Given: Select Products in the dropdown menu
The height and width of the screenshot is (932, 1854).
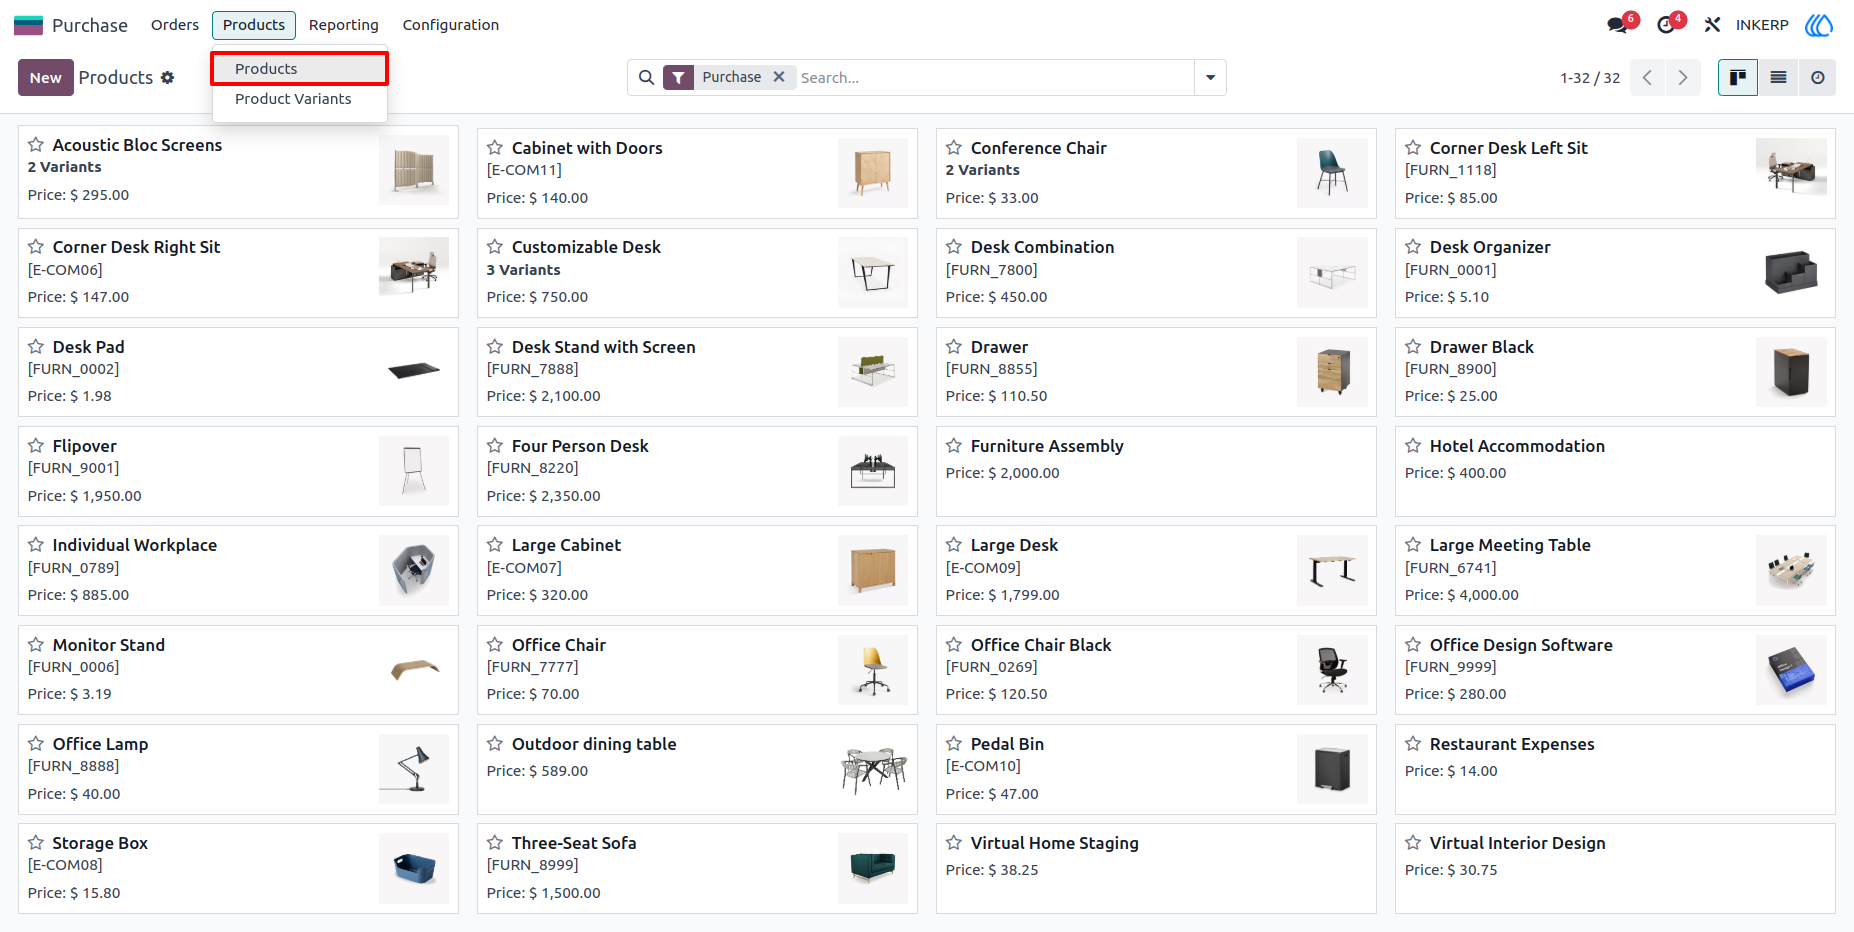Looking at the screenshot, I should pos(299,69).
